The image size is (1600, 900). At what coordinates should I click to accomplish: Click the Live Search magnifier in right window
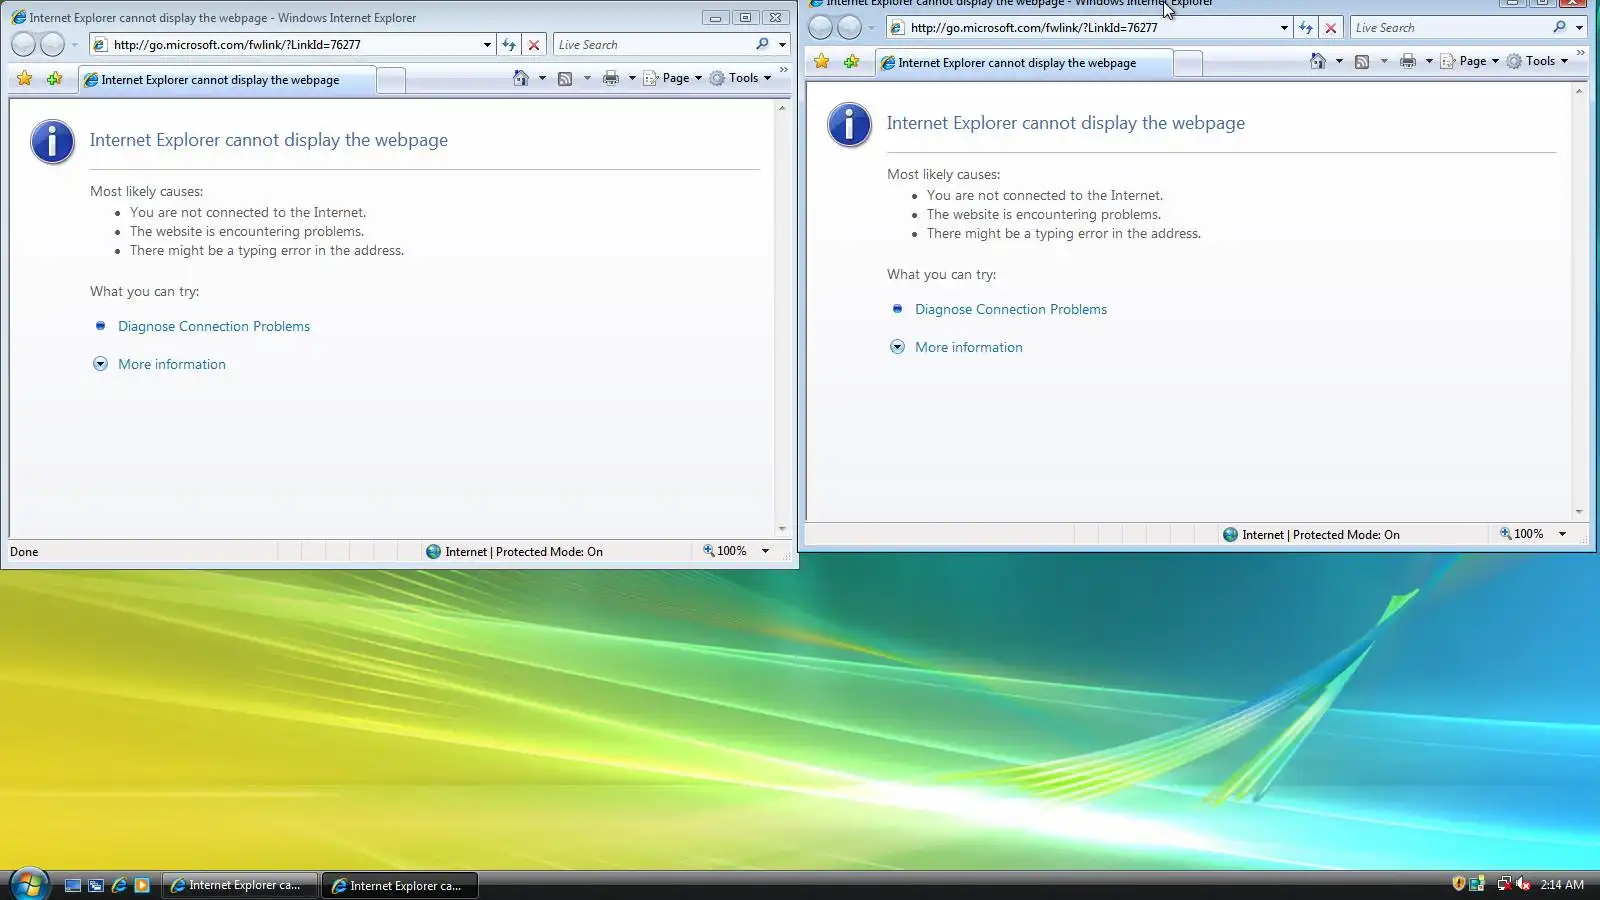[1560, 27]
